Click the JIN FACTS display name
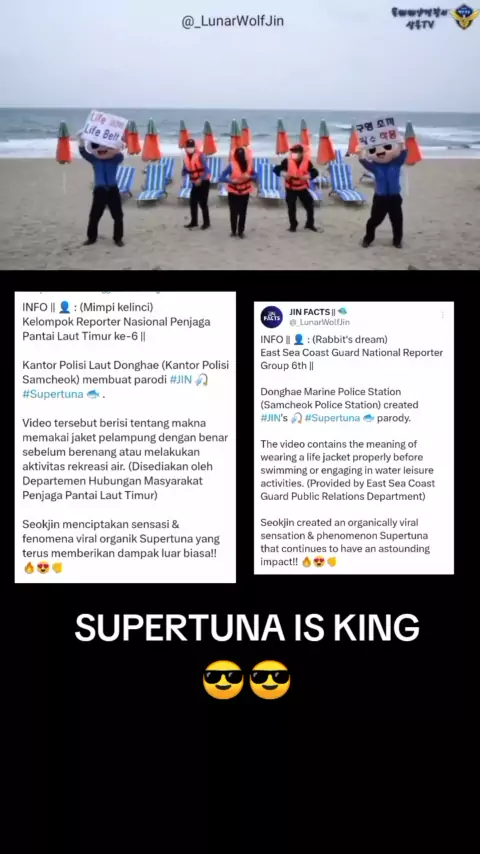Image resolution: width=480 pixels, height=854 pixels. (309, 312)
